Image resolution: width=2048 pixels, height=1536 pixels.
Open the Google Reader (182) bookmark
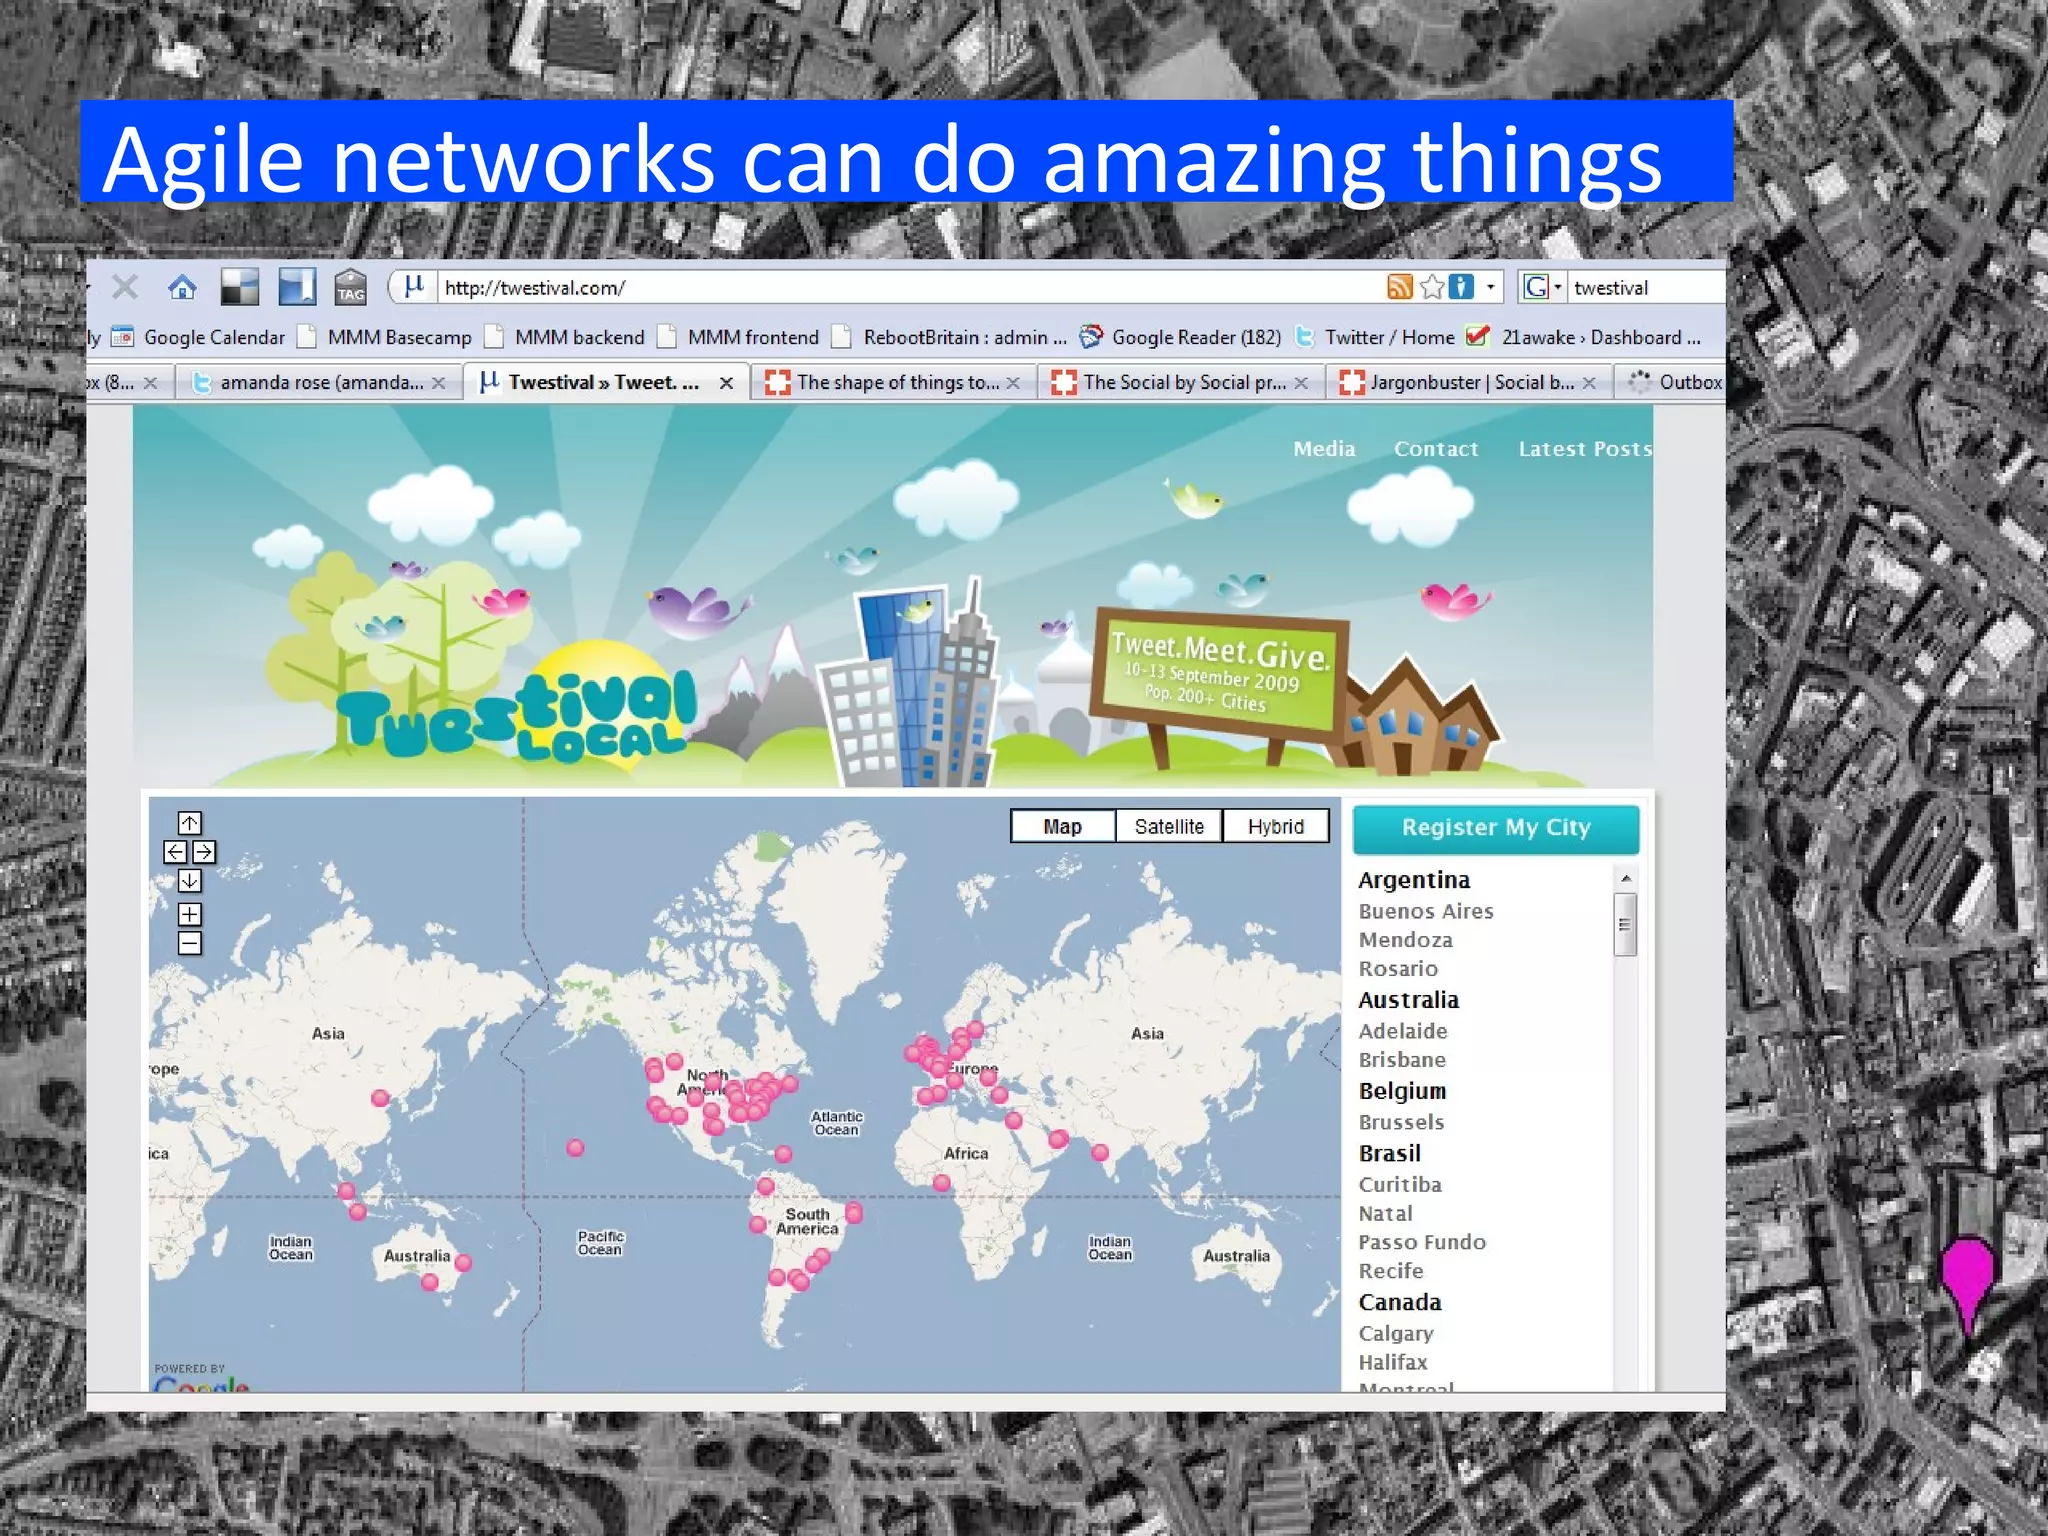point(1181,337)
